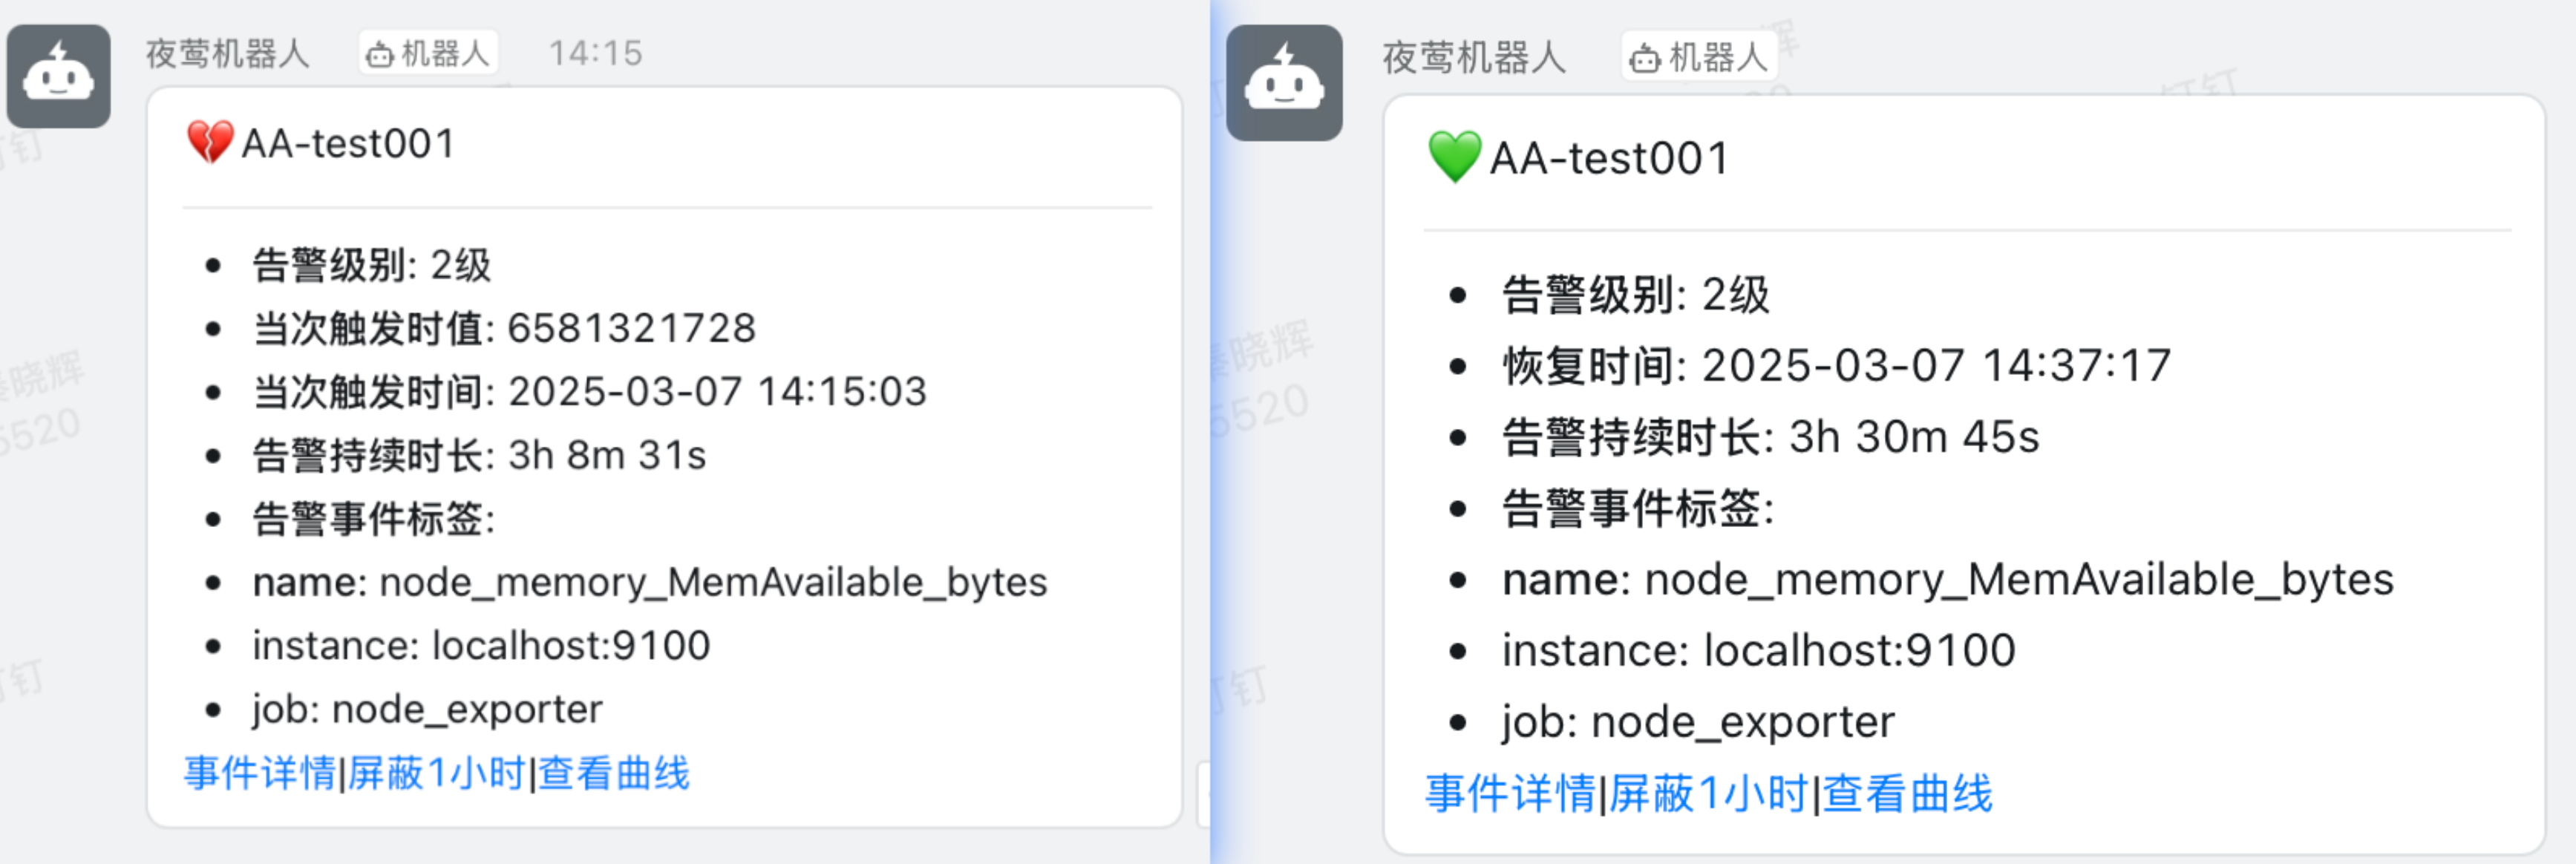Screen dimensions: 2576x864
Task: Click the 告警持续时长 3h 8m 31s line
Action: (479, 455)
